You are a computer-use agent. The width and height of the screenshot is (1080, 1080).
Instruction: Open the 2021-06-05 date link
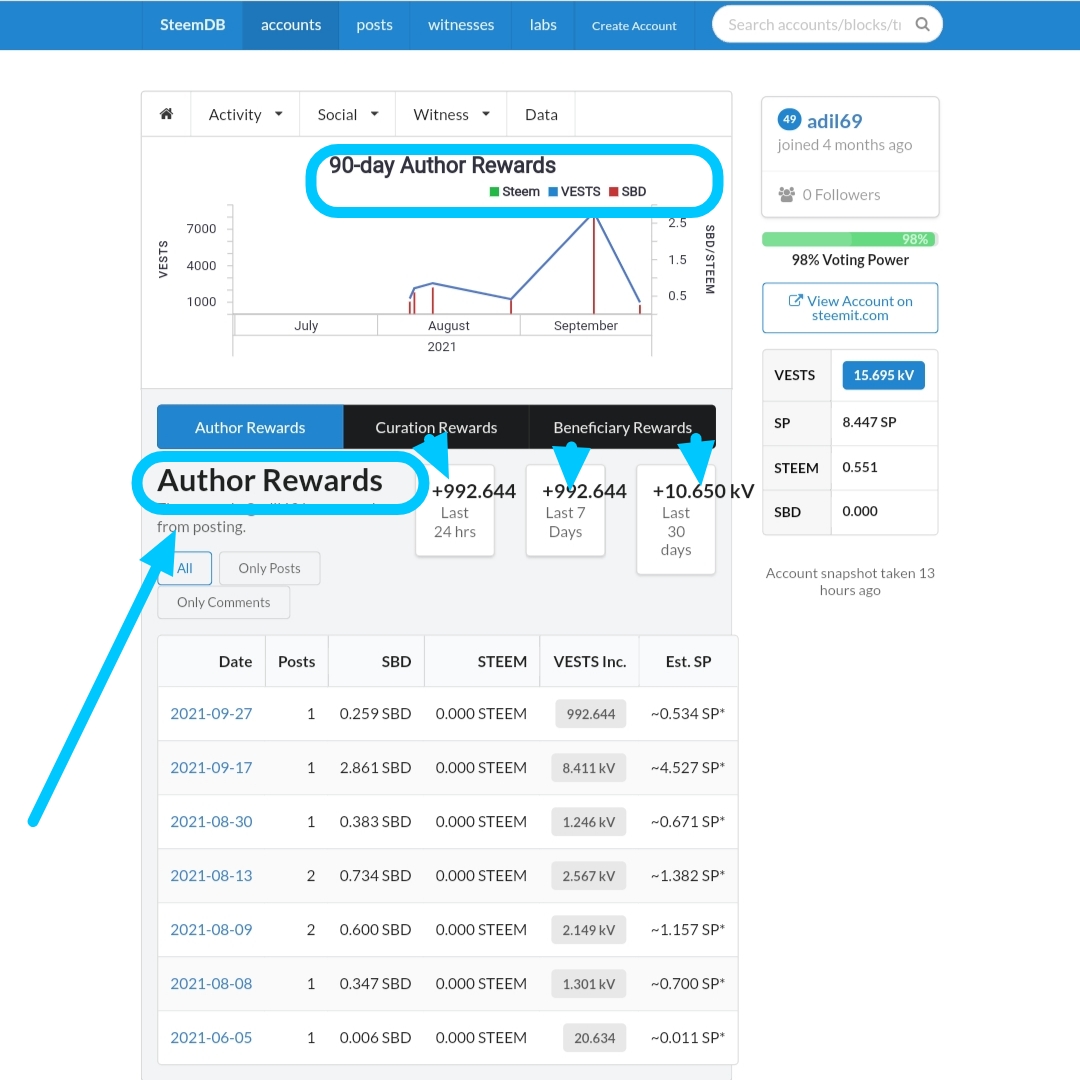click(211, 1037)
